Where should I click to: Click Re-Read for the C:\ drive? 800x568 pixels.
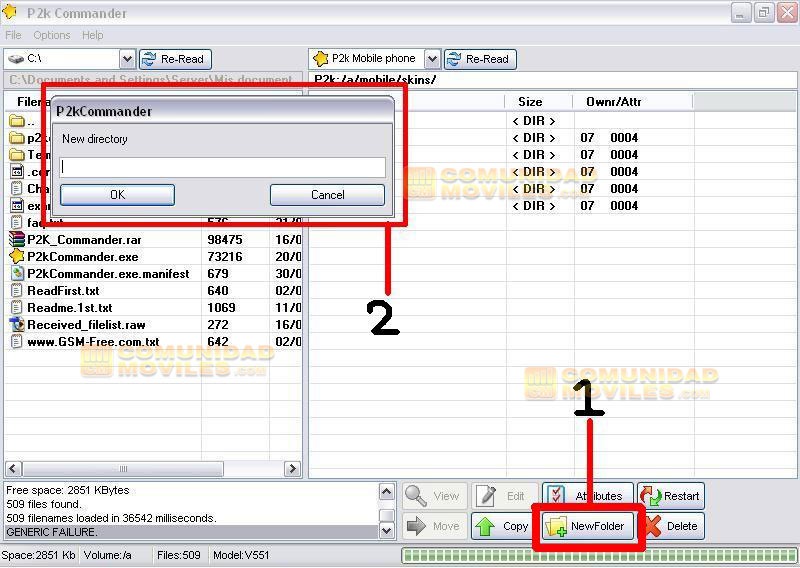pyautogui.click(x=175, y=59)
